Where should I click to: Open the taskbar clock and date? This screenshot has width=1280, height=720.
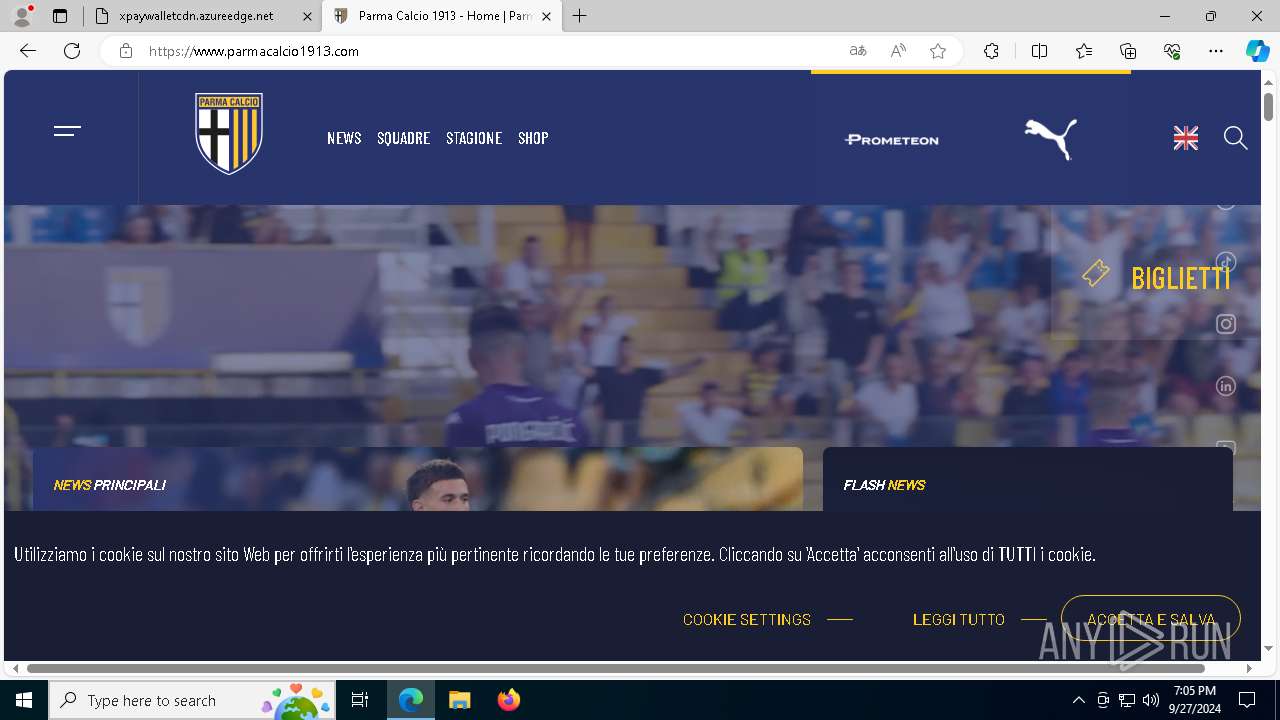1195,700
